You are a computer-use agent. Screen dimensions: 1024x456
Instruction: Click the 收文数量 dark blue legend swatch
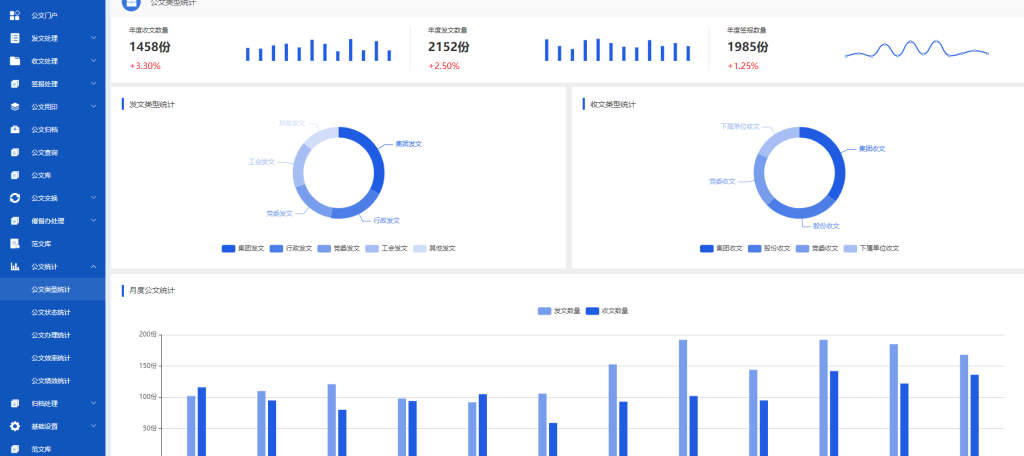592,311
